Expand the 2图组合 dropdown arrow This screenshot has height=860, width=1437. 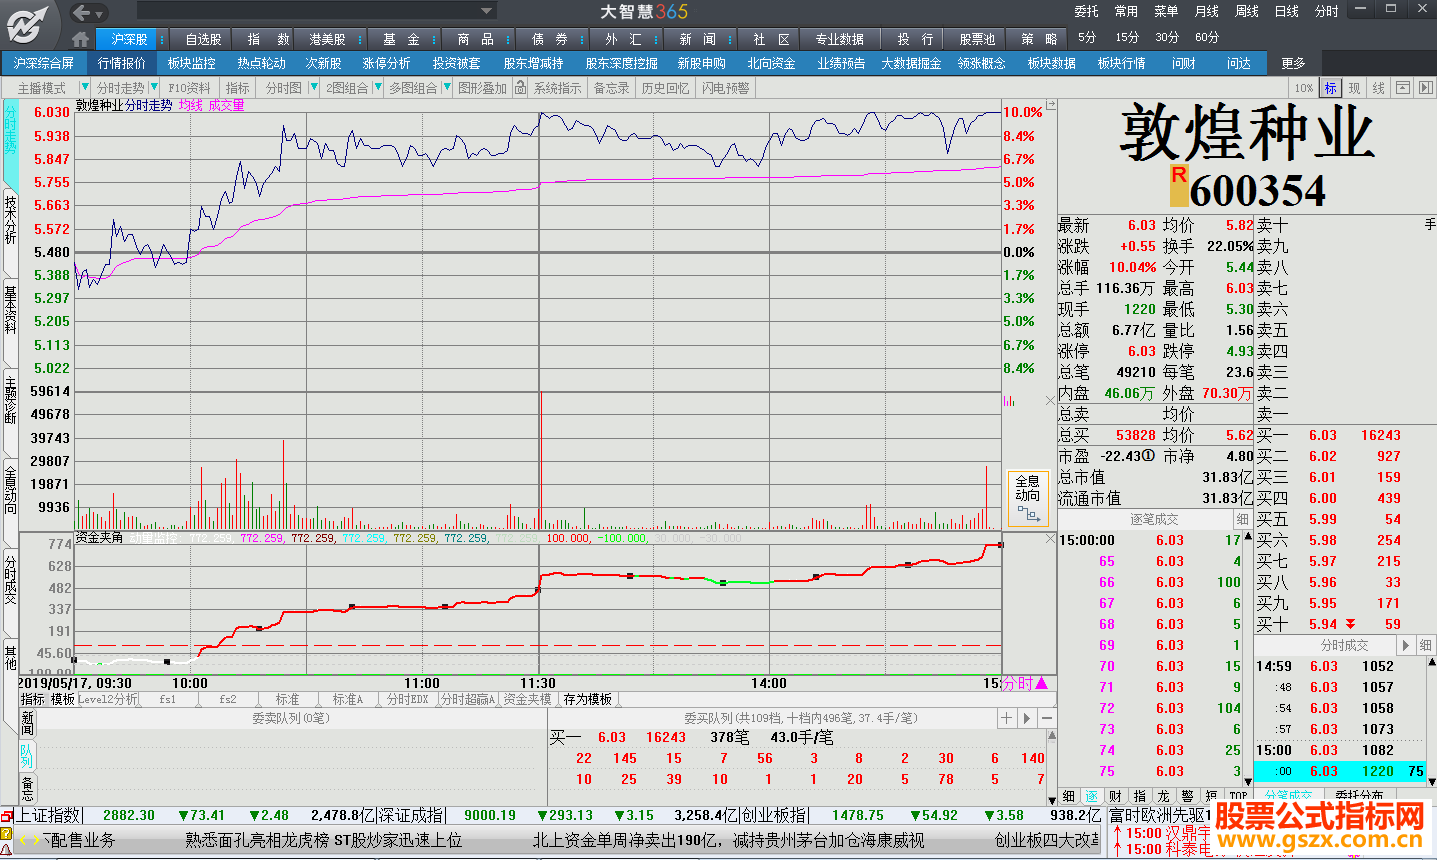click(x=376, y=88)
